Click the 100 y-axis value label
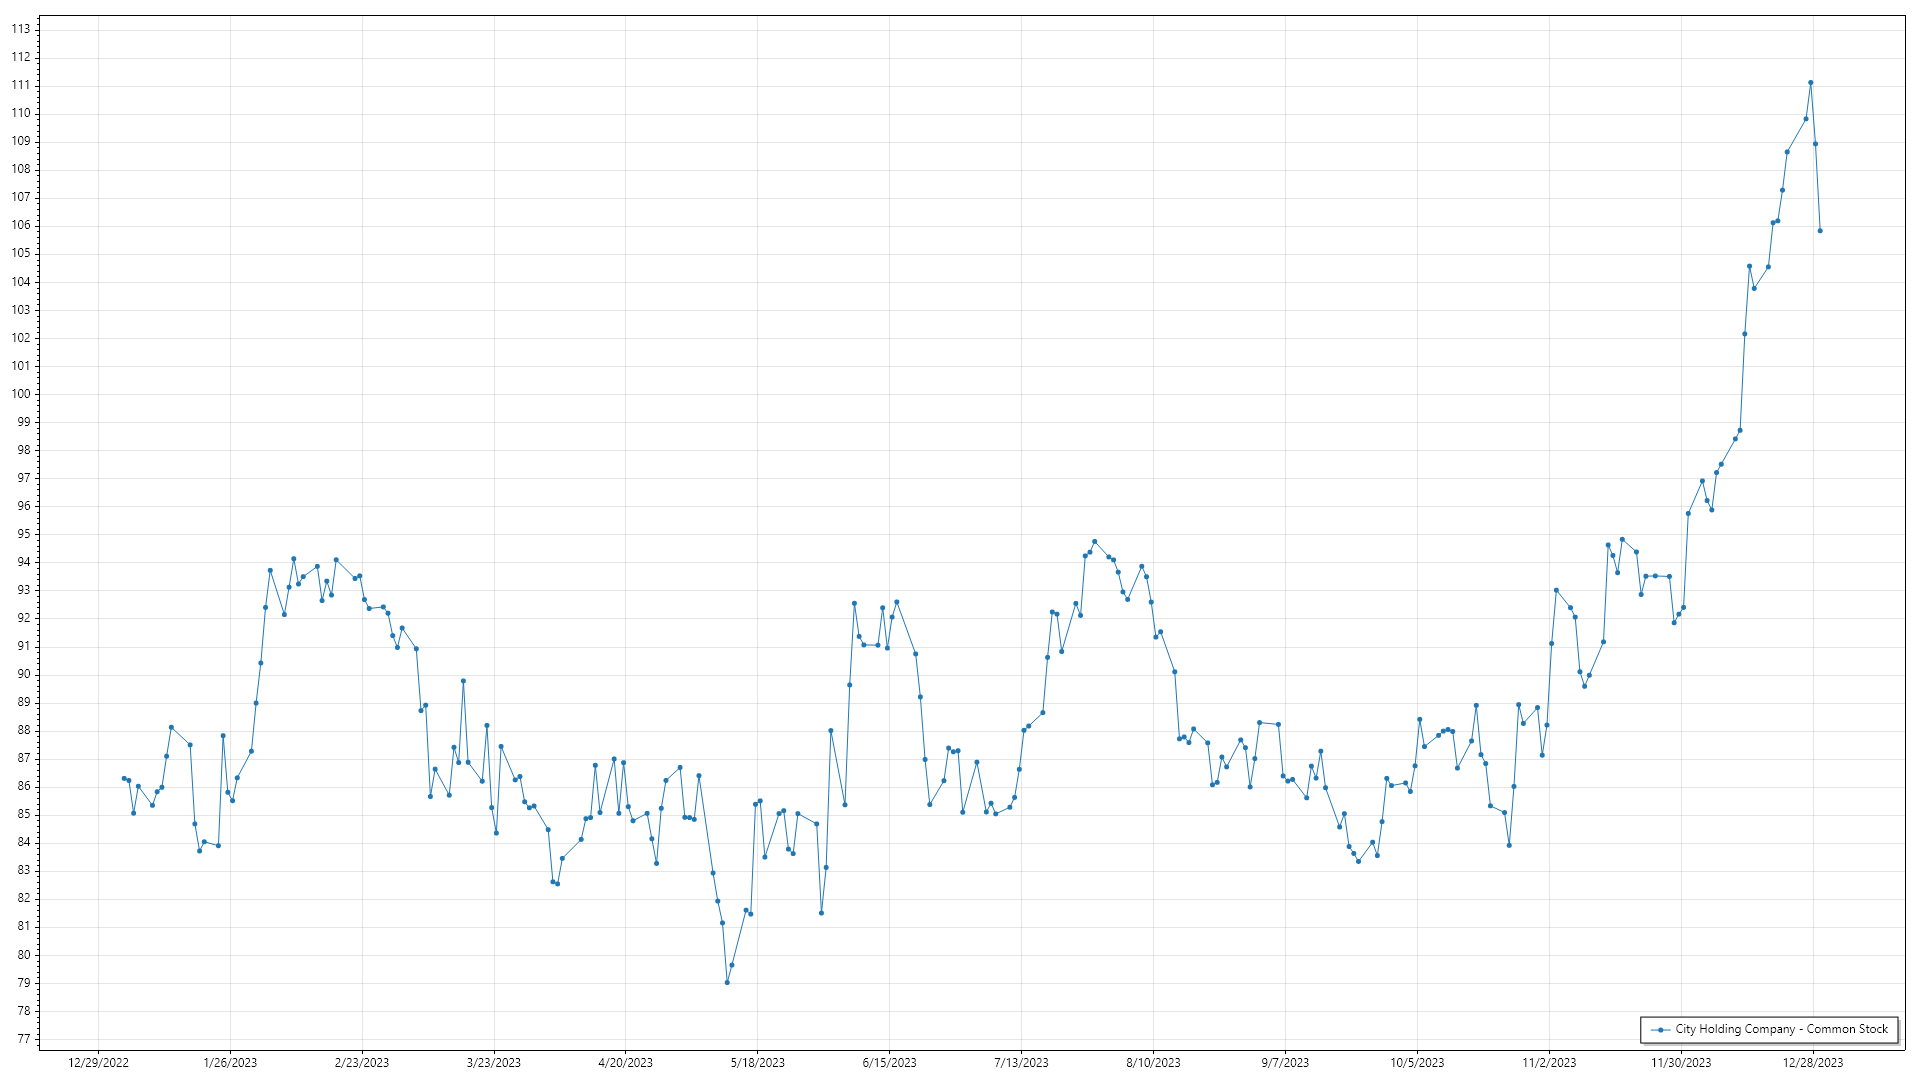Screen dimensions: 1920x1080 21,394
